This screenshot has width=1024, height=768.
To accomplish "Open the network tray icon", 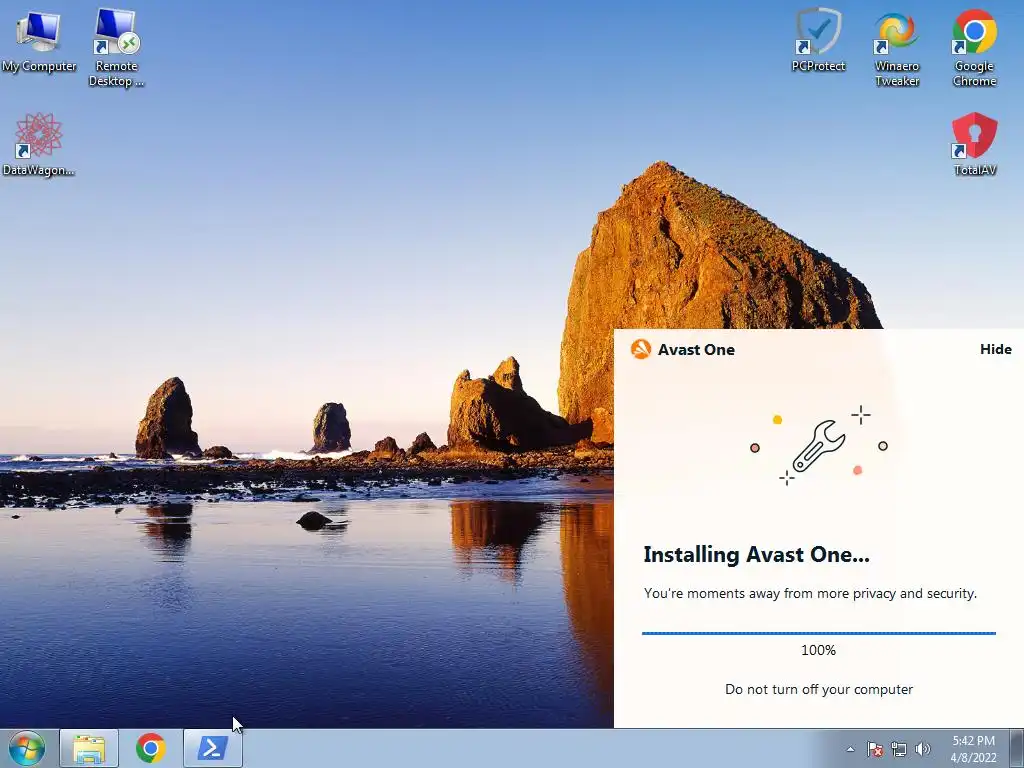I will 899,749.
